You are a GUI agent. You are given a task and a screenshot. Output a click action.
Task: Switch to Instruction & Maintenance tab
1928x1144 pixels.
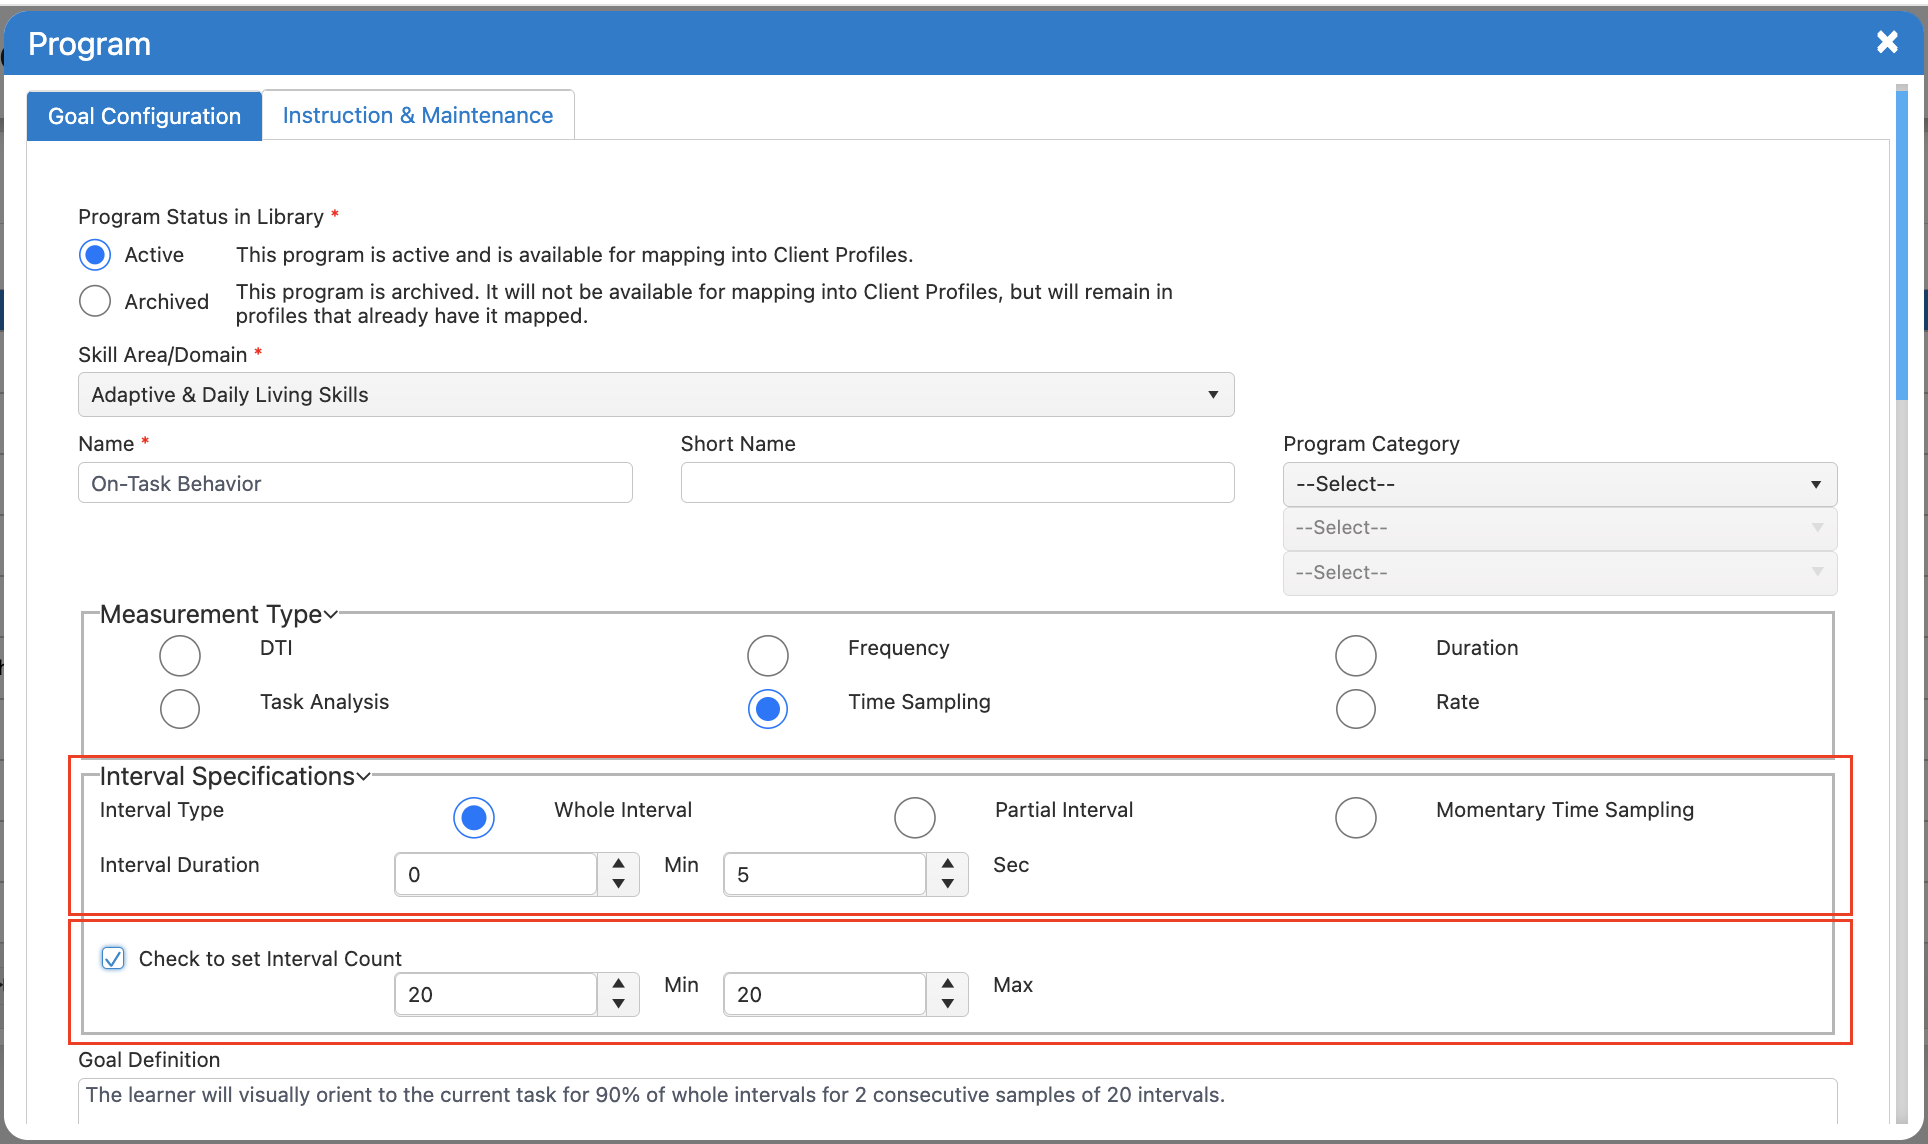417,115
